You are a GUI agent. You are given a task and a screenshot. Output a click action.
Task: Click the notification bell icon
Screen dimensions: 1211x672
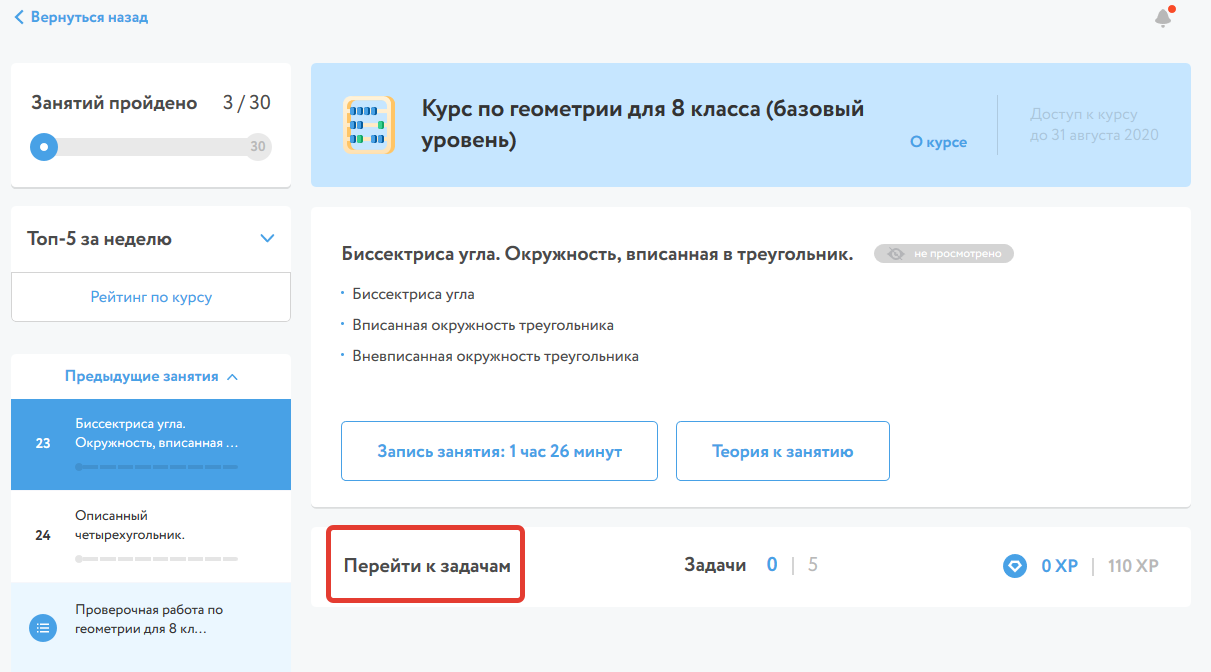coord(1162,18)
